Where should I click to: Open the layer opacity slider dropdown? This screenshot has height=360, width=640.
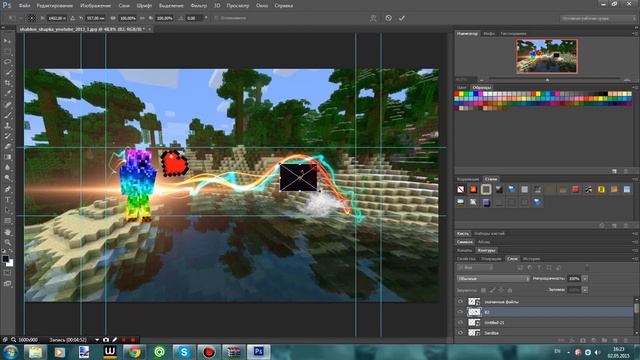[585, 278]
